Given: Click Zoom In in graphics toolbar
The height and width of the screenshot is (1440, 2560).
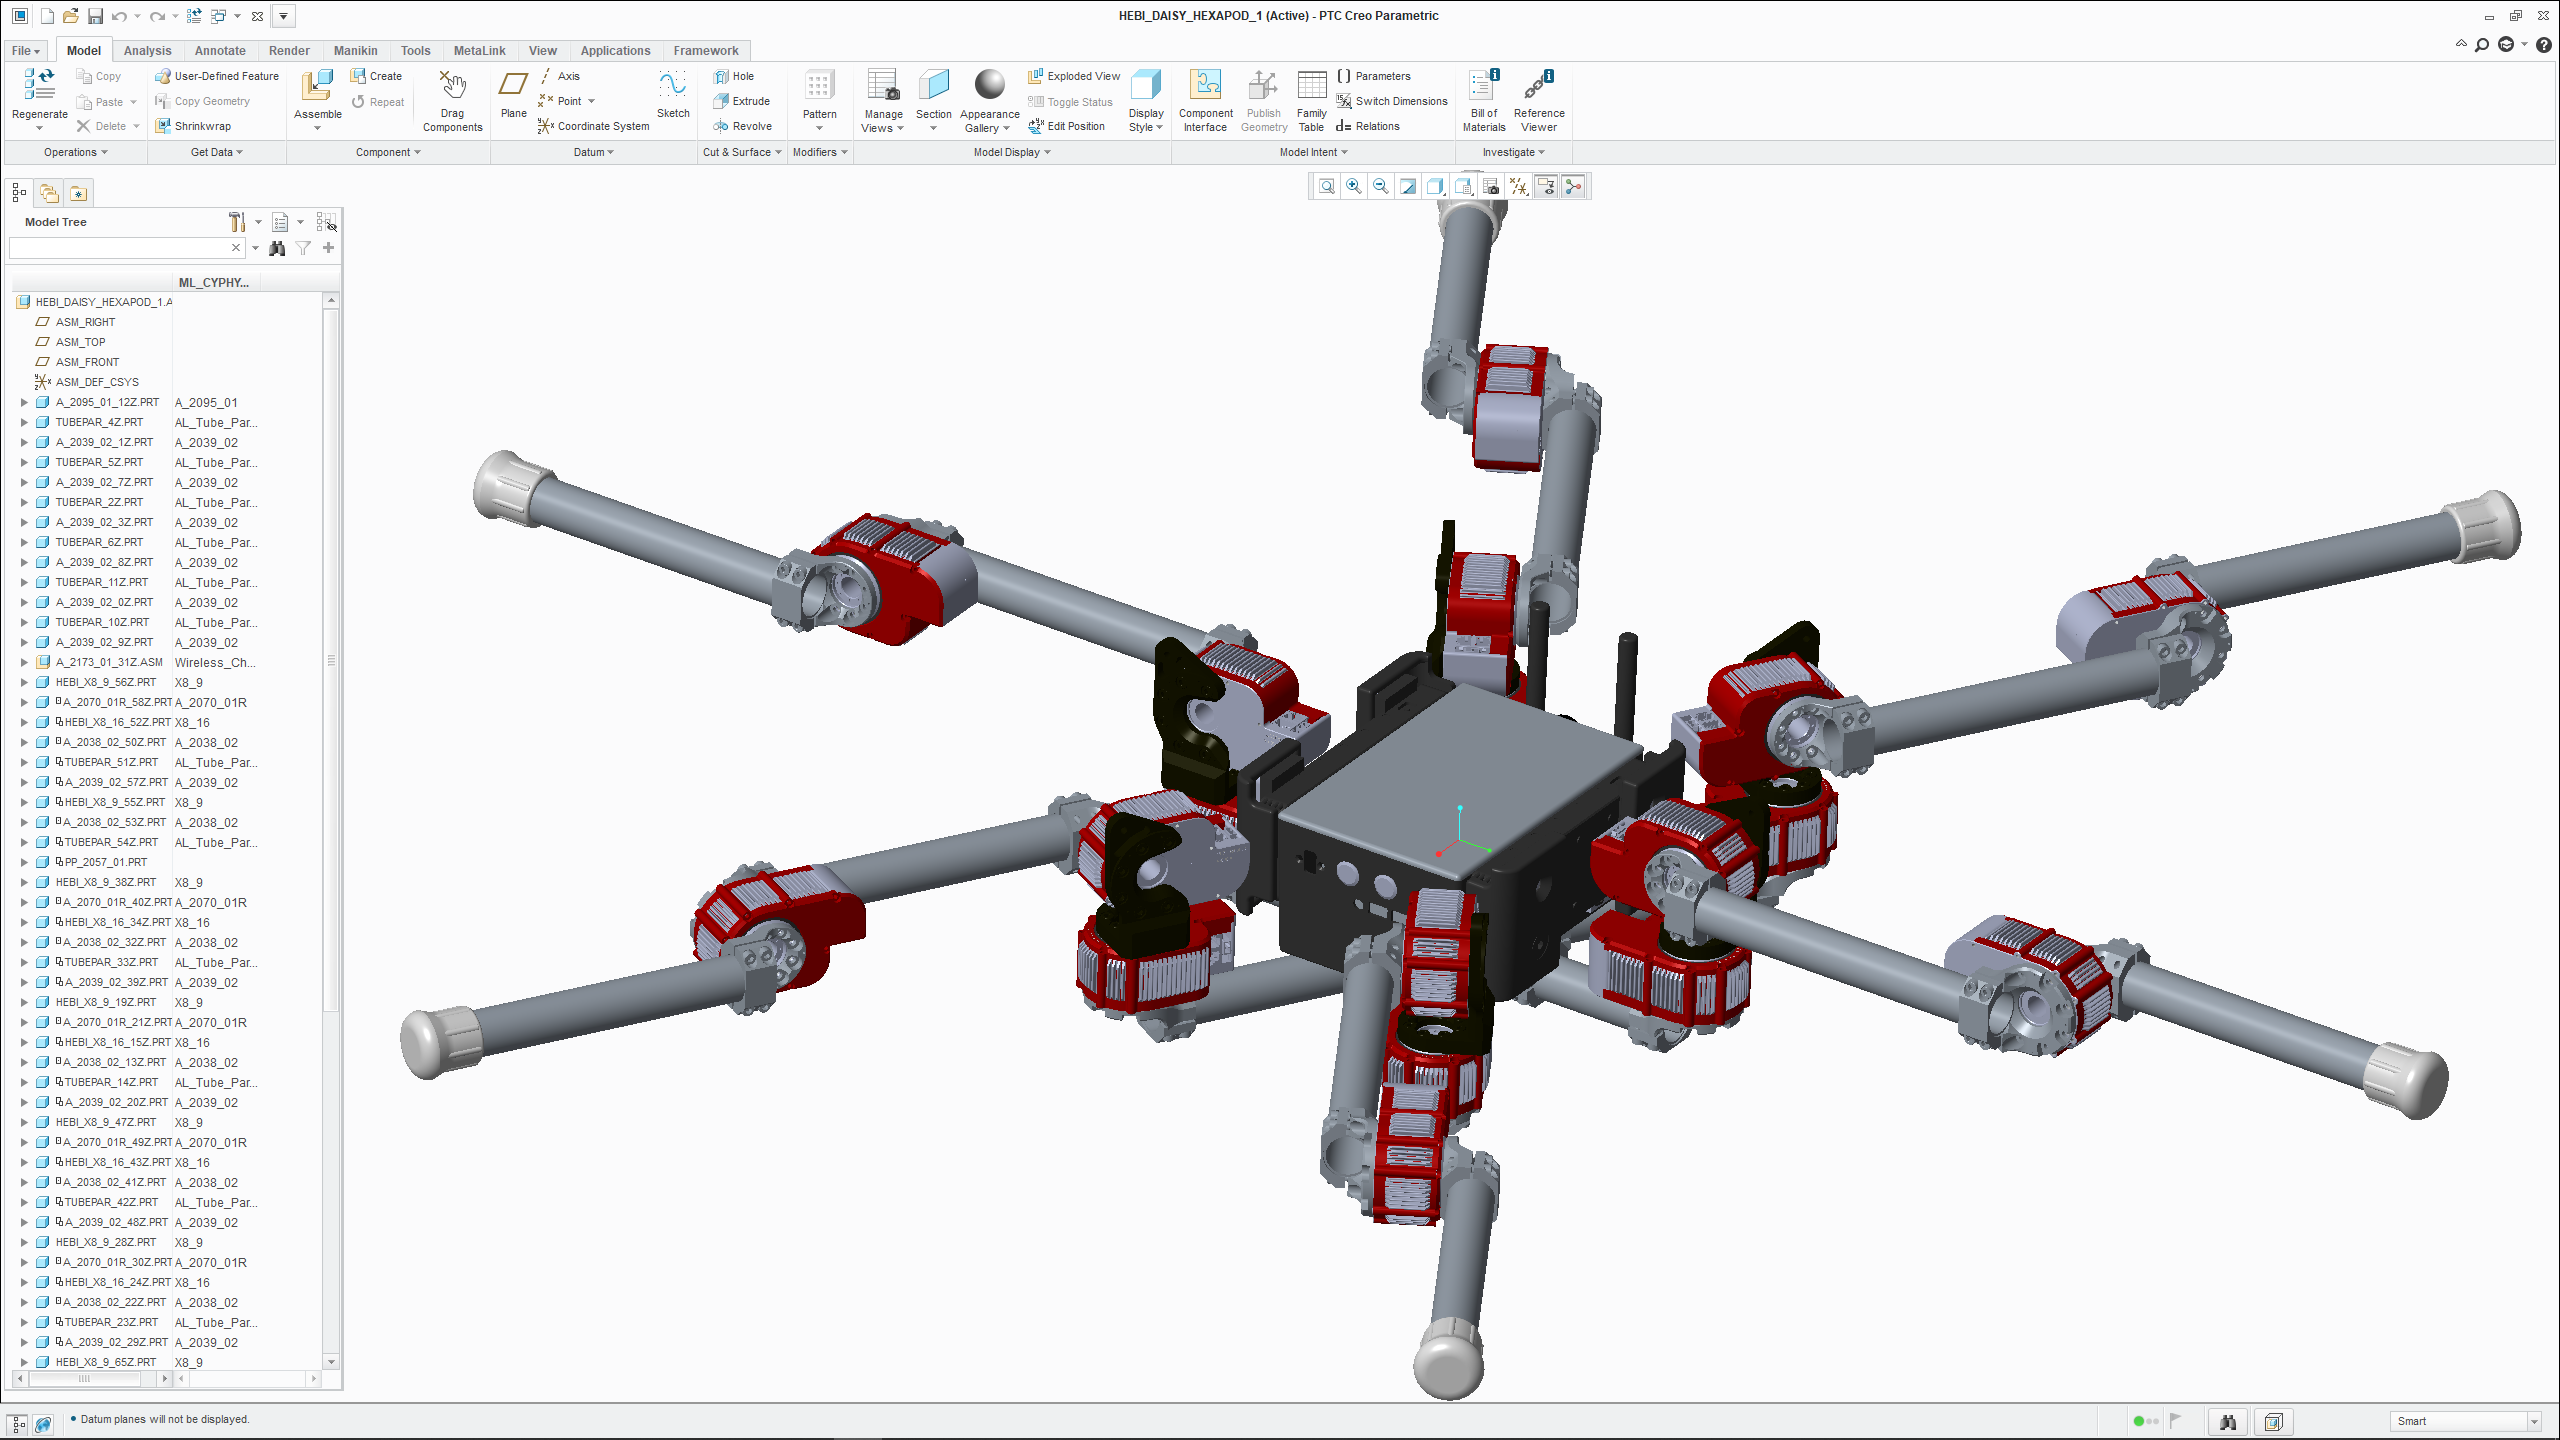Looking at the screenshot, I should (x=1353, y=186).
